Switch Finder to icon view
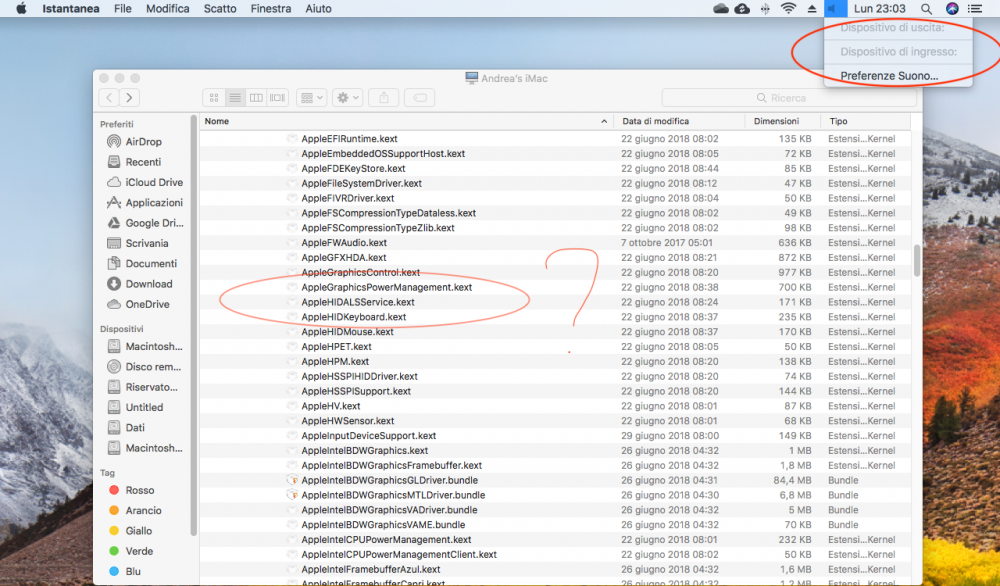This screenshot has height=586, width=1000. (x=214, y=98)
